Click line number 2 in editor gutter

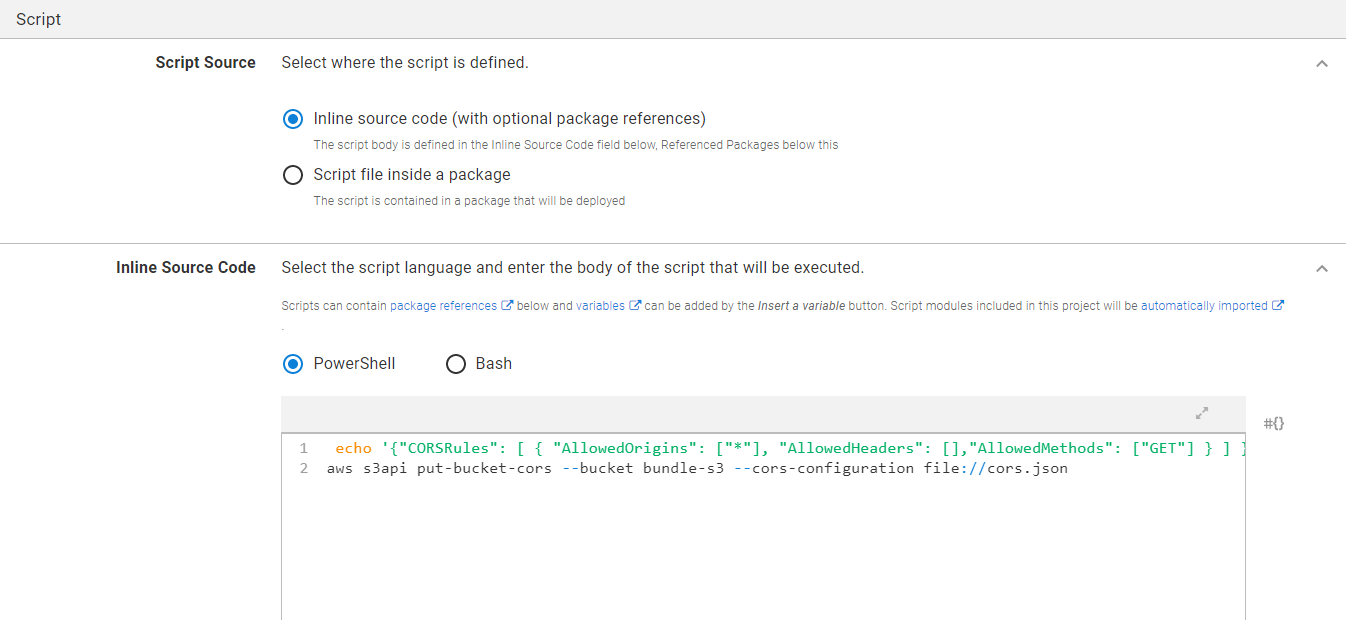[x=304, y=468]
